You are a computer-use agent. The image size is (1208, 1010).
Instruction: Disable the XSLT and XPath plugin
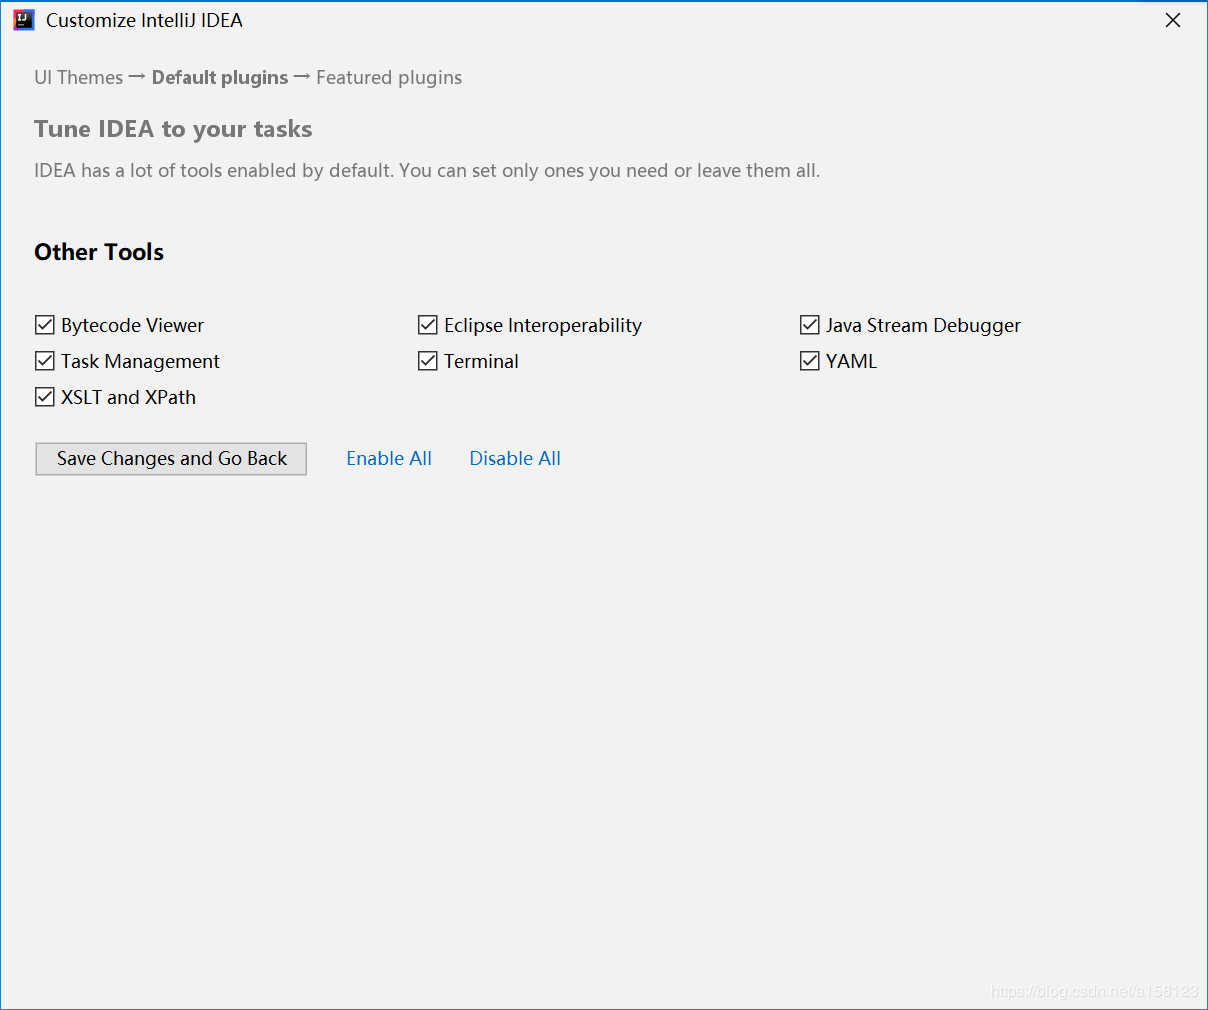(45, 397)
